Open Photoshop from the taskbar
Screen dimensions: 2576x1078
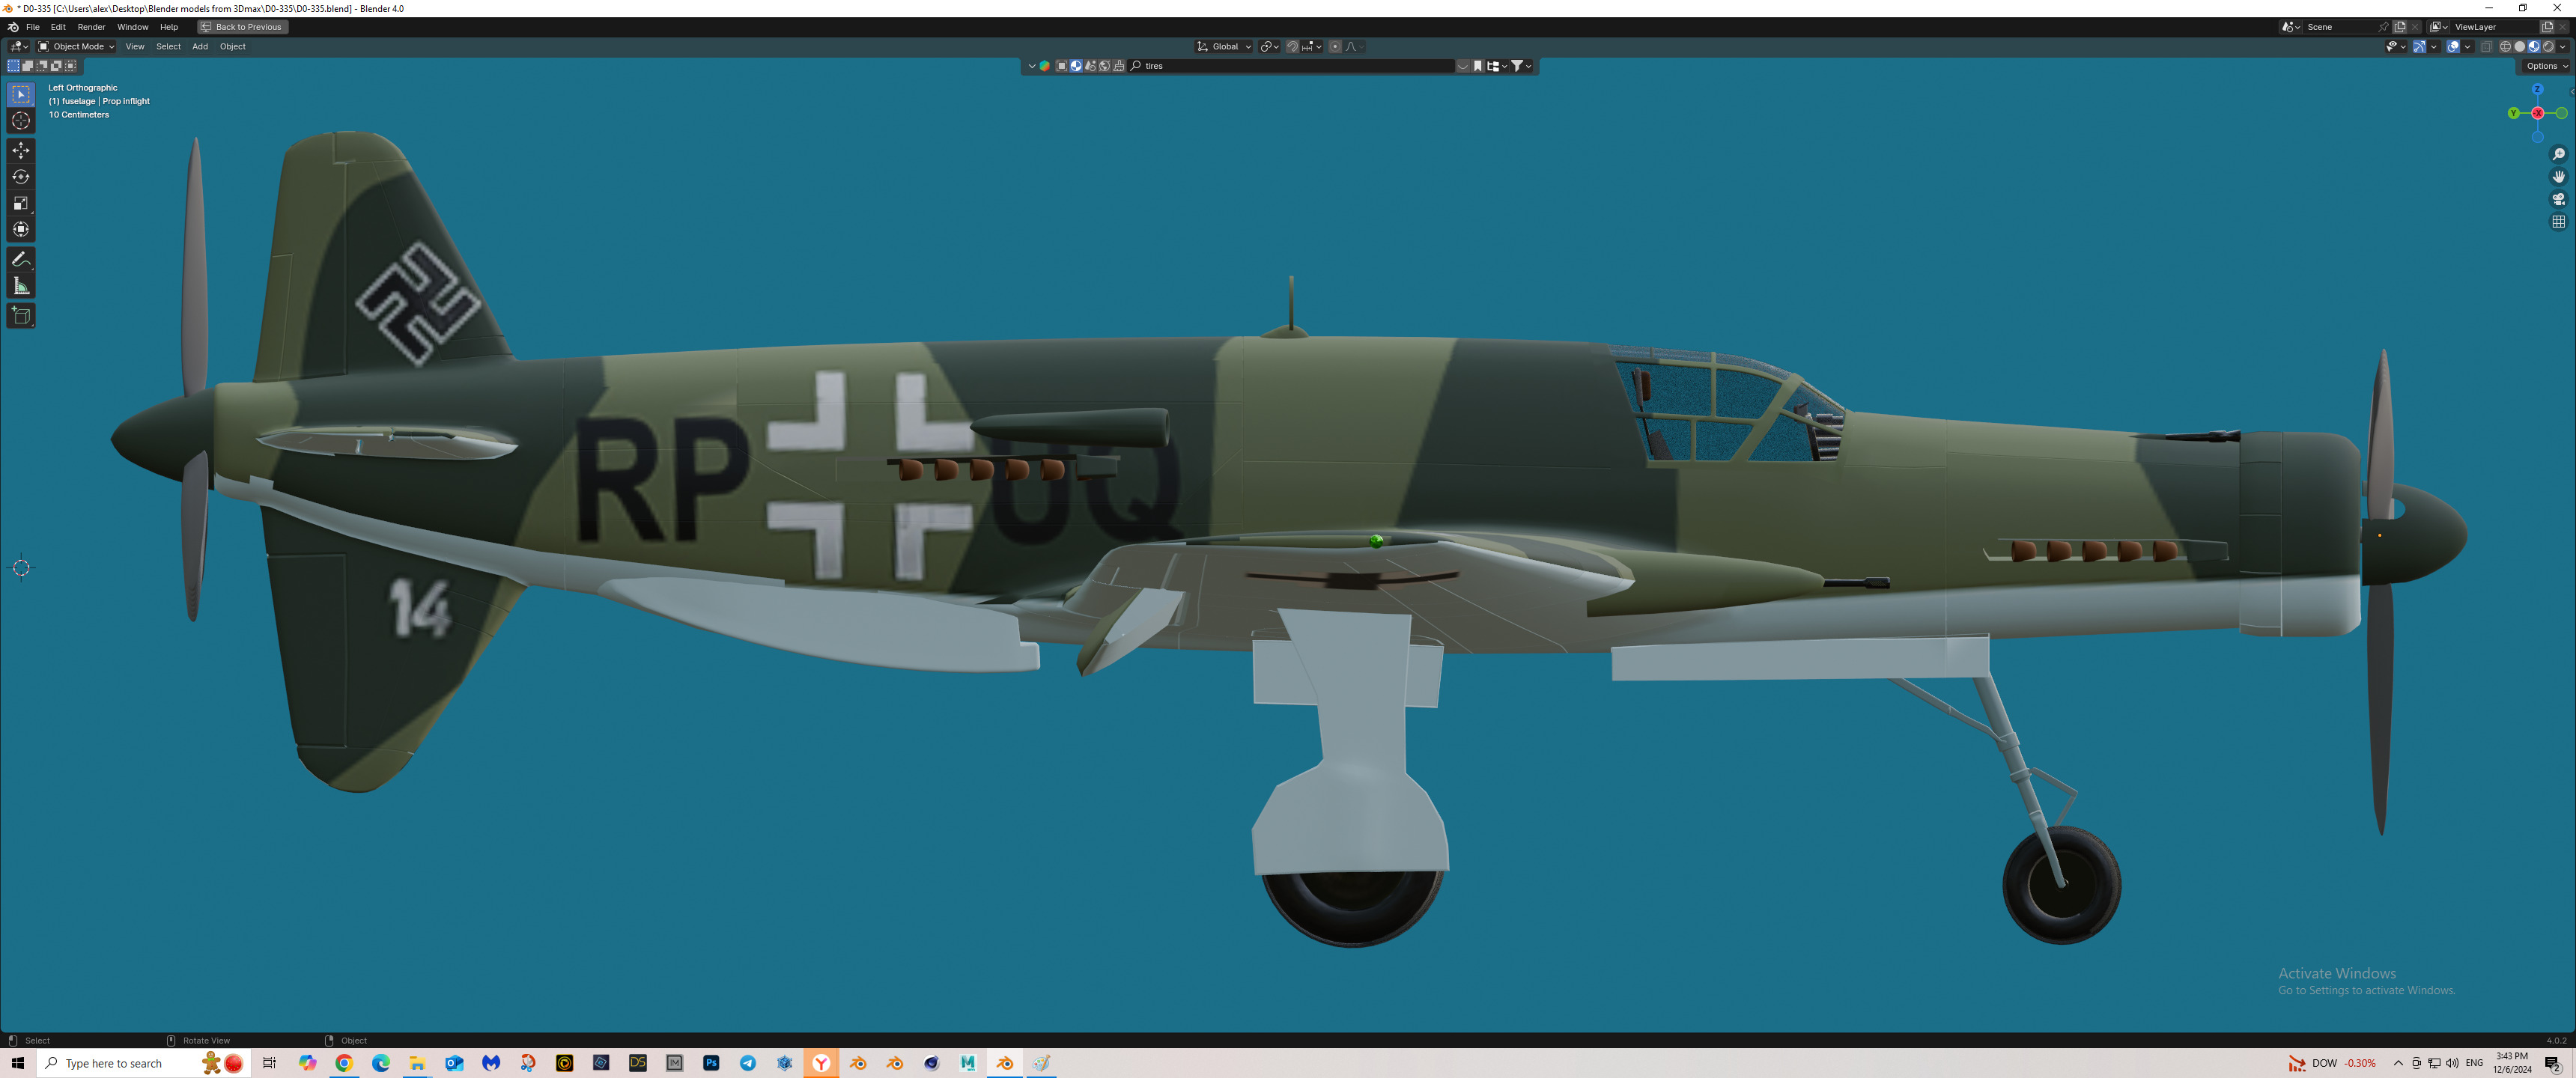pyautogui.click(x=711, y=1063)
